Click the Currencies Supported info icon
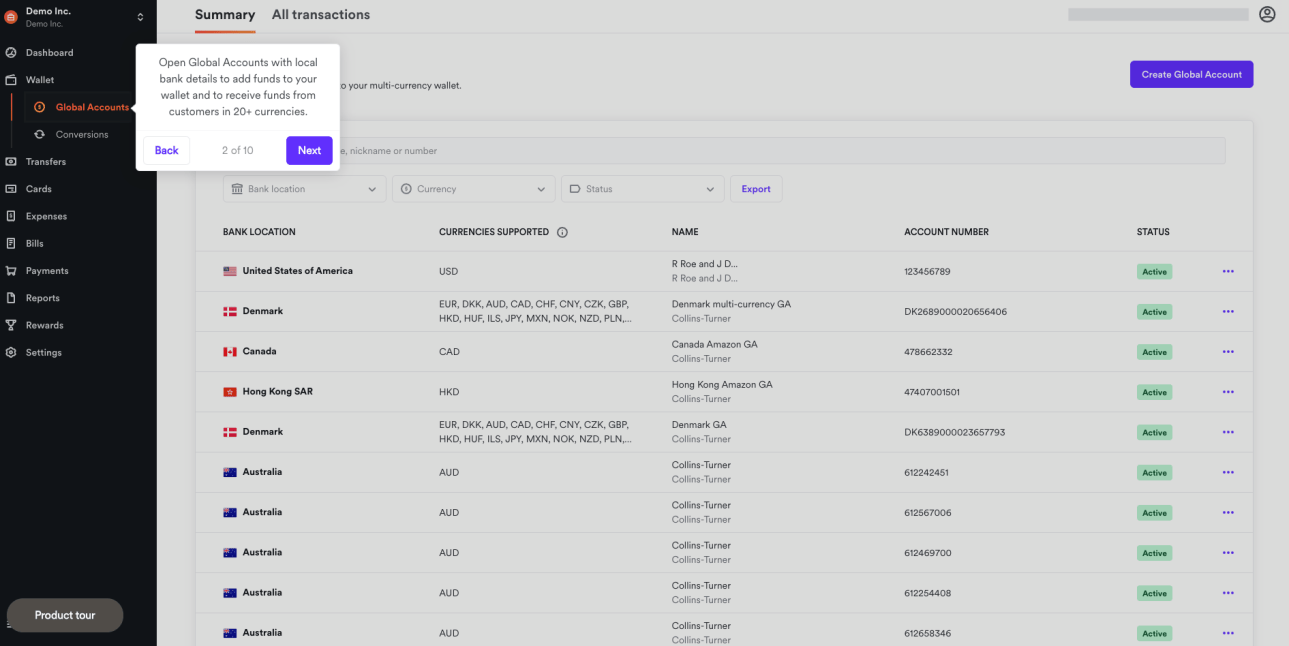This screenshot has width=1289, height=646. 562,231
